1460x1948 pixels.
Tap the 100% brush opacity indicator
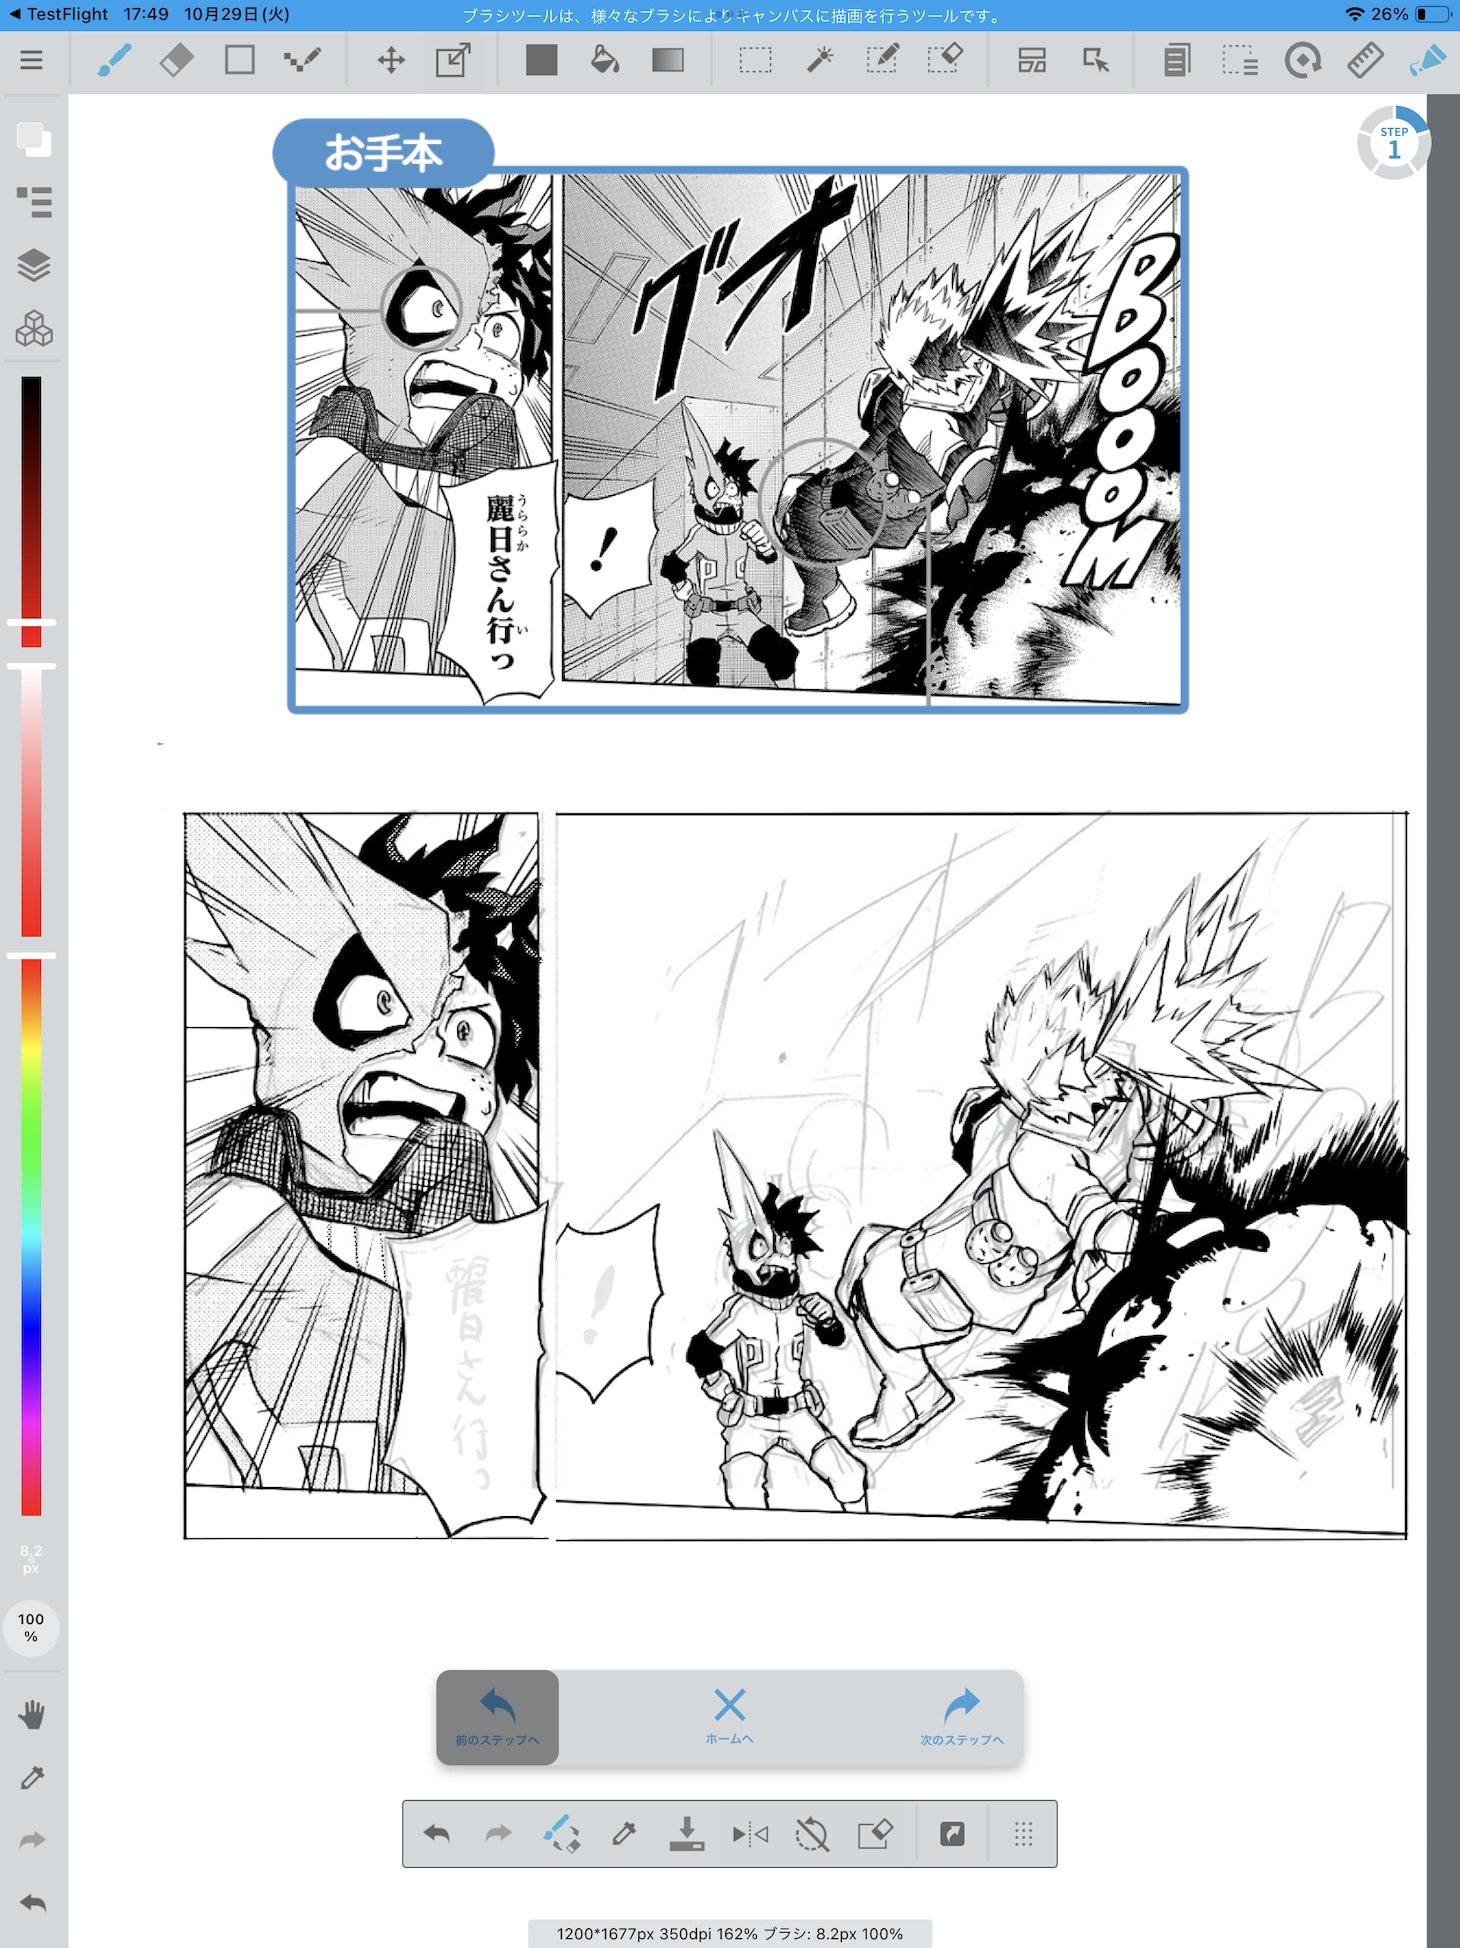(32, 1627)
